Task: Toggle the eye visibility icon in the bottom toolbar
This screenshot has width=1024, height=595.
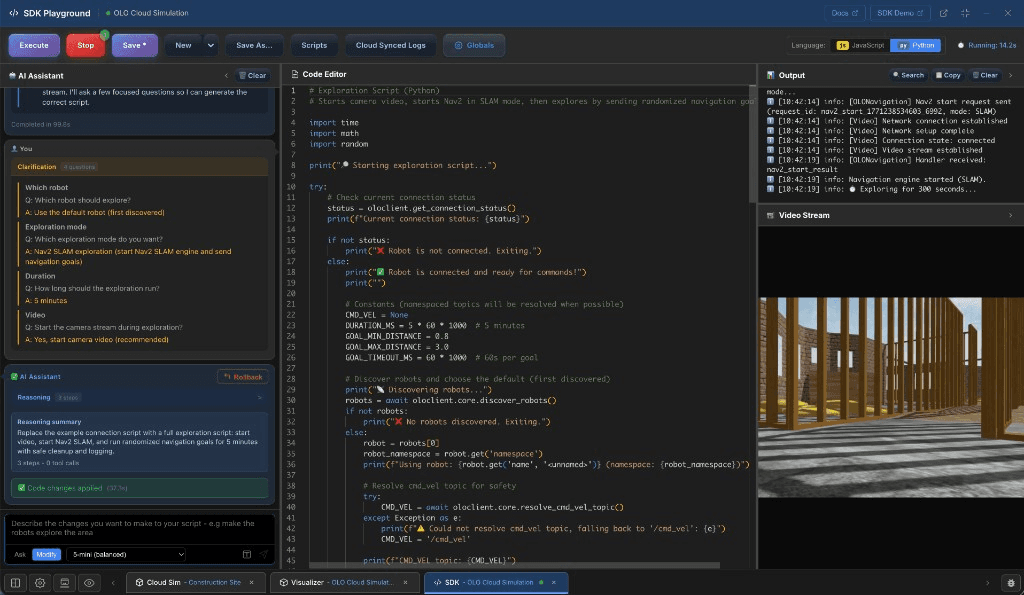Action: click(89, 583)
